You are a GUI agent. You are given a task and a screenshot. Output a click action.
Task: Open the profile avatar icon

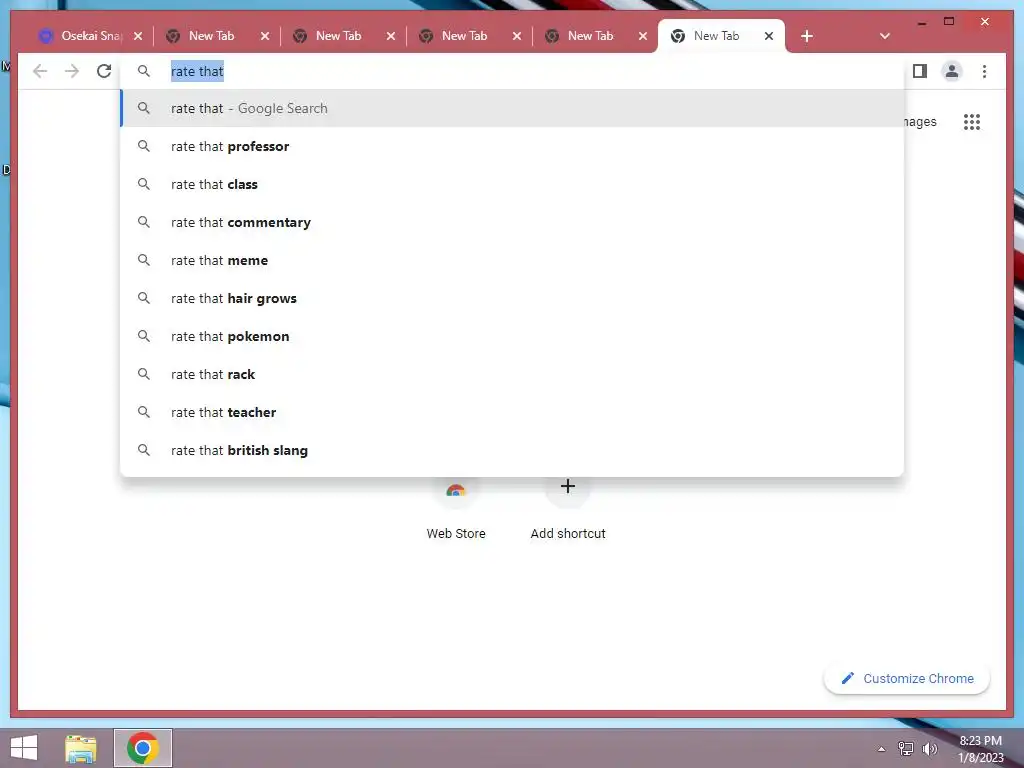(x=952, y=71)
